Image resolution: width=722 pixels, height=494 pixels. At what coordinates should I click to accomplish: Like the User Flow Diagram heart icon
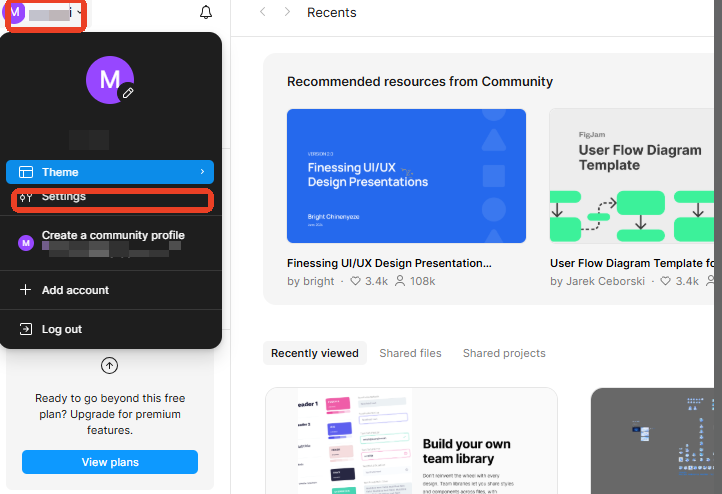(665, 280)
